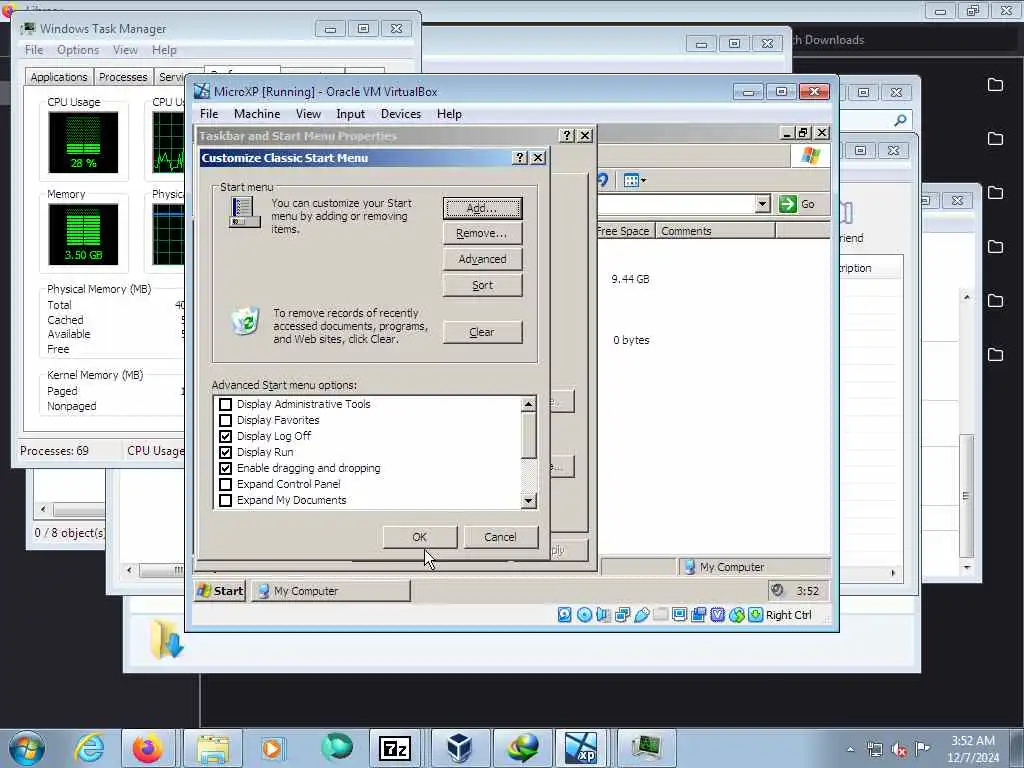The height and width of the screenshot is (768, 1024).
Task: Click the optical disk indicator in the VirtualBox status bar
Action: [x=584, y=615]
